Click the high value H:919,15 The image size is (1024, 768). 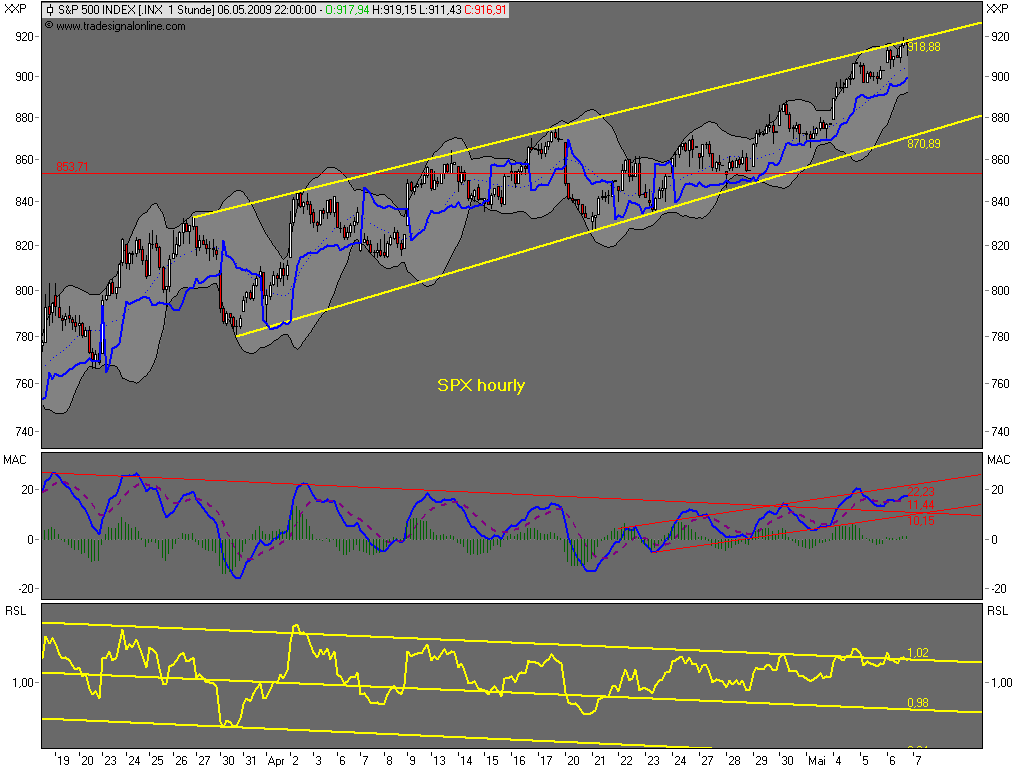[394, 10]
